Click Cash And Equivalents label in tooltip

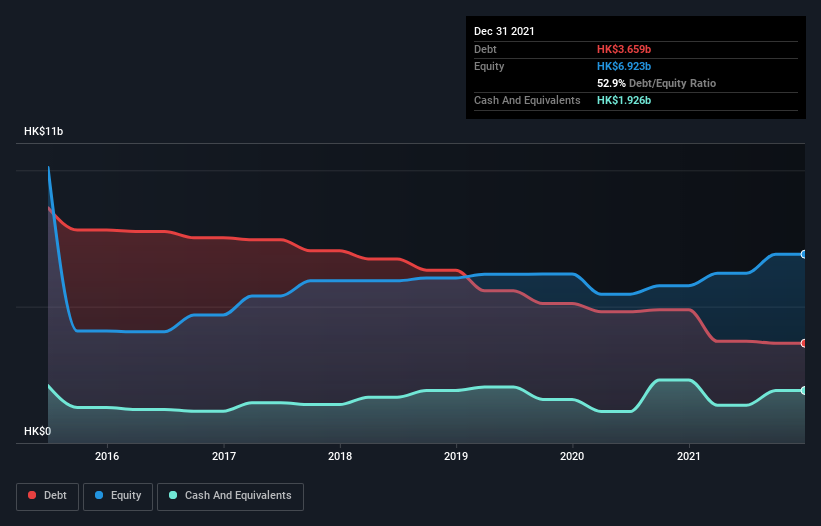(x=527, y=100)
